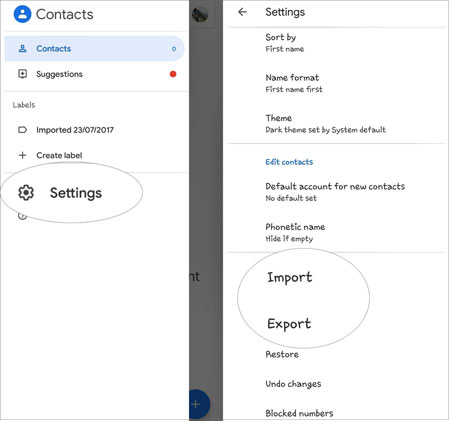
Task: Click the Settings page title
Action: pyautogui.click(x=285, y=12)
